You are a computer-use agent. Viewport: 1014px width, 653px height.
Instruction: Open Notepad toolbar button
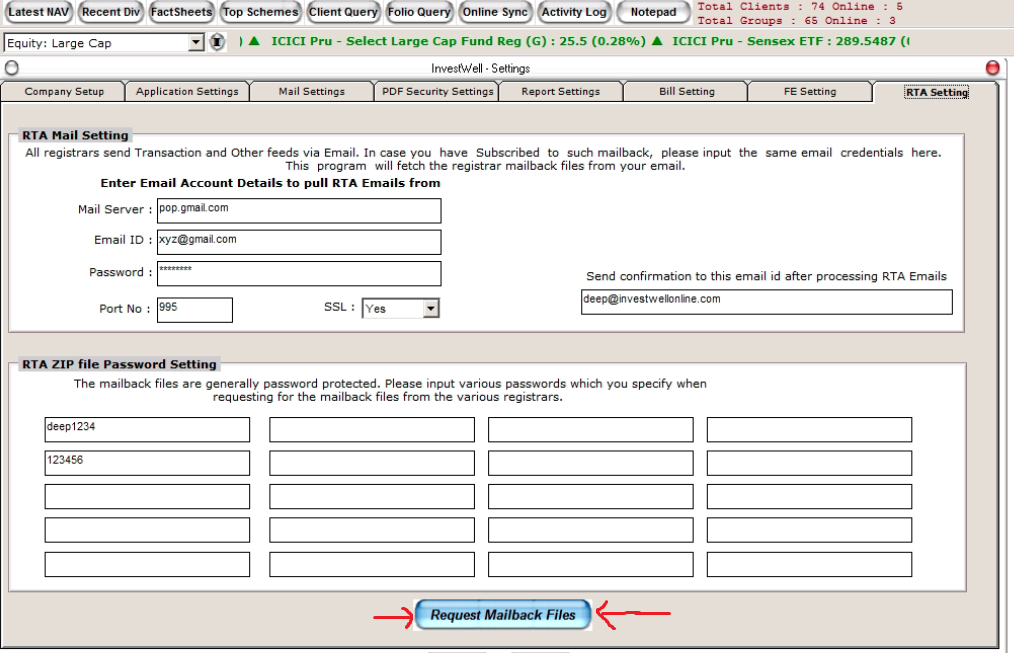653,12
